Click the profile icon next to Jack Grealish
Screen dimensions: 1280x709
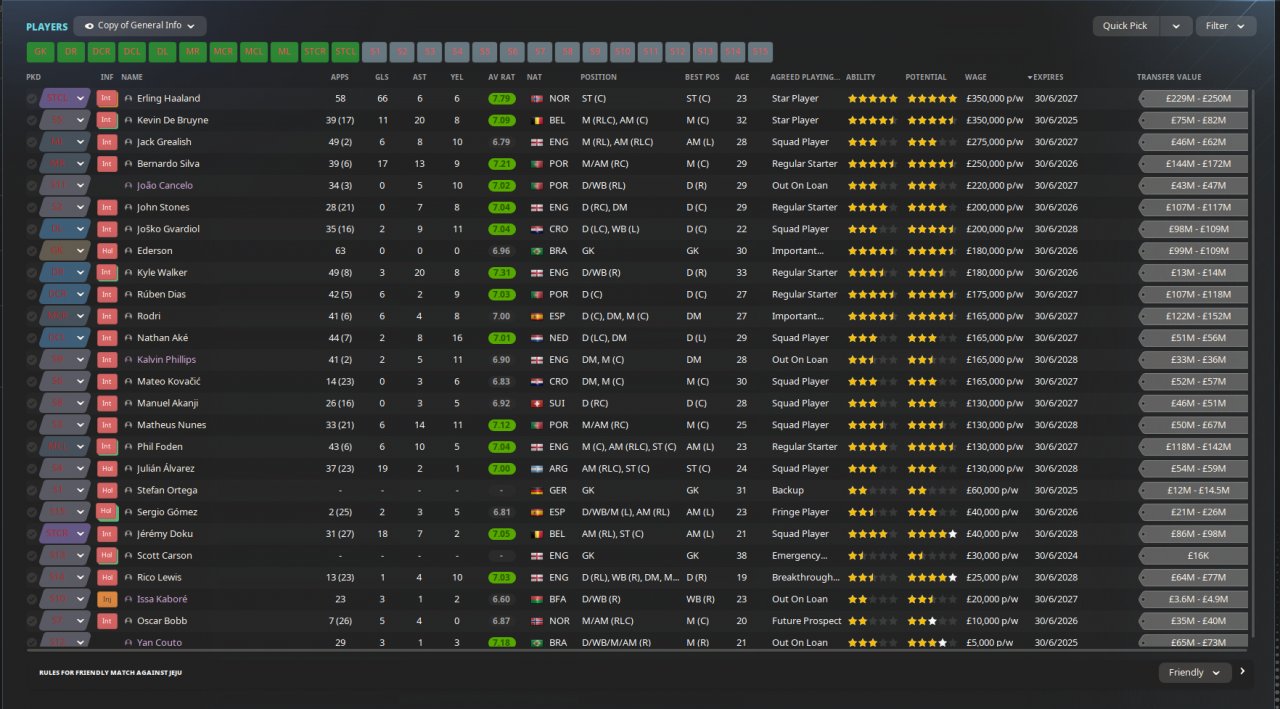coord(129,142)
